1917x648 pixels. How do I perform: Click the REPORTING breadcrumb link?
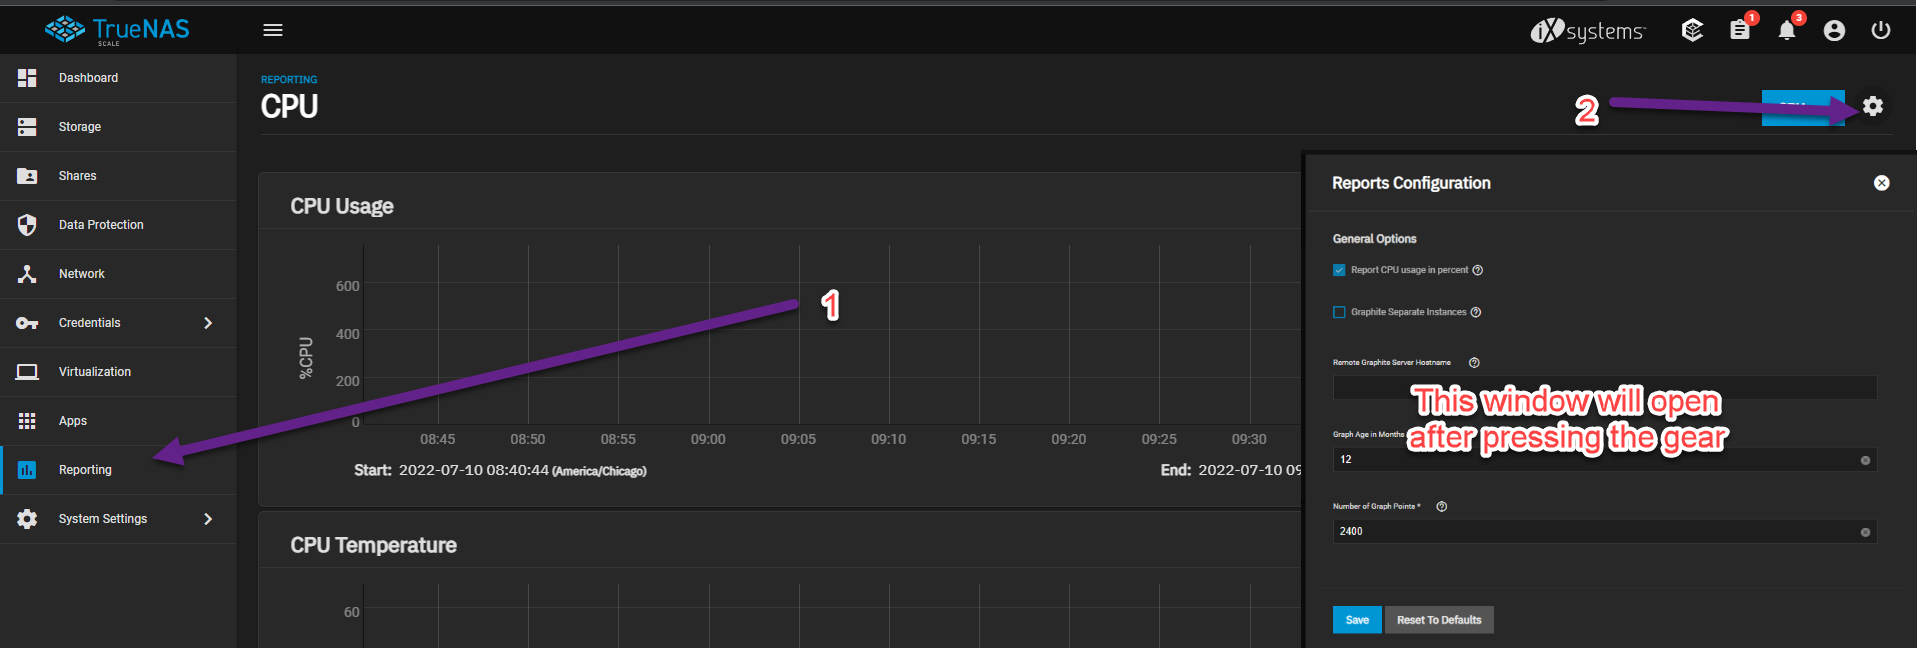click(289, 80)
